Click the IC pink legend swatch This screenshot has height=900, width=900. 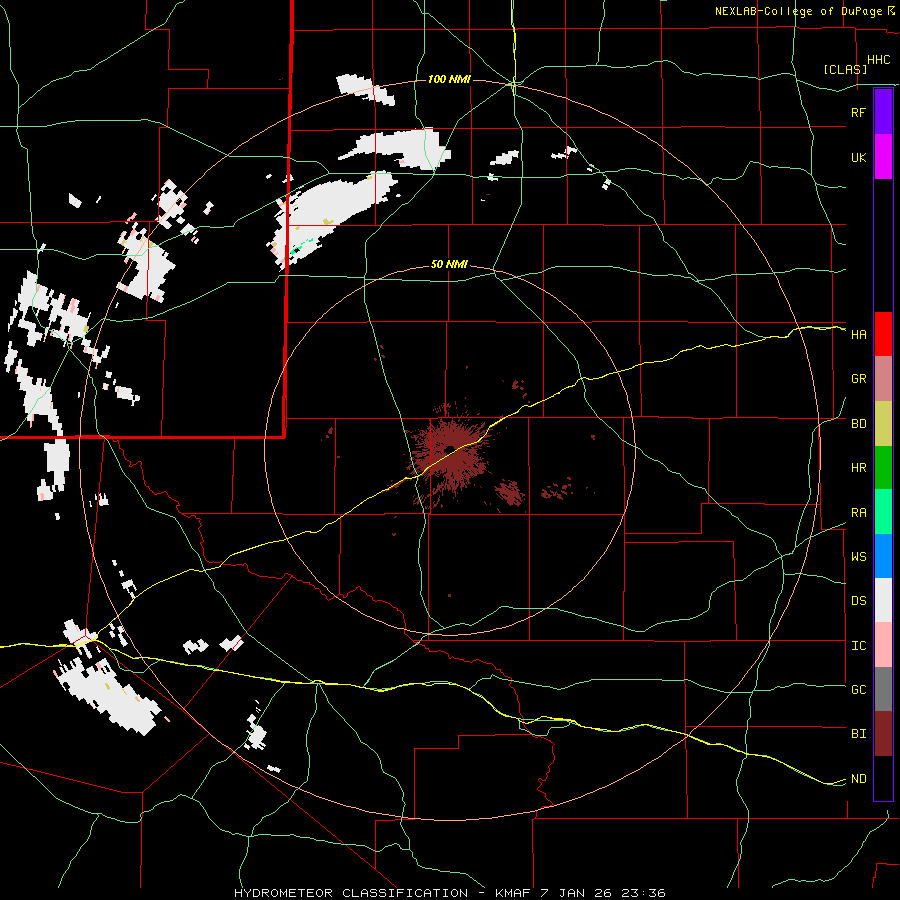(883, 645)
